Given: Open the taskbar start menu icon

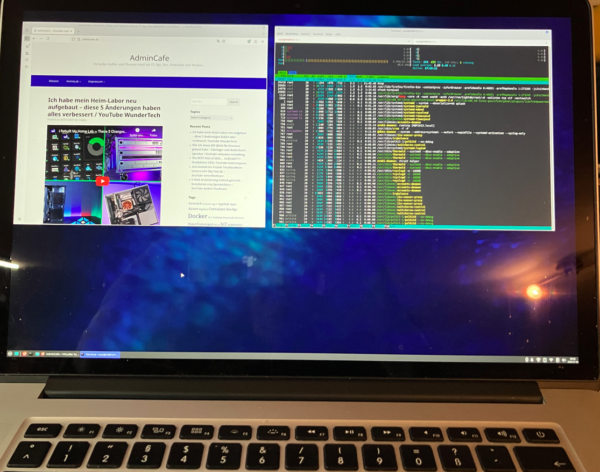Looking at the screenshot, I should point(12,354).
